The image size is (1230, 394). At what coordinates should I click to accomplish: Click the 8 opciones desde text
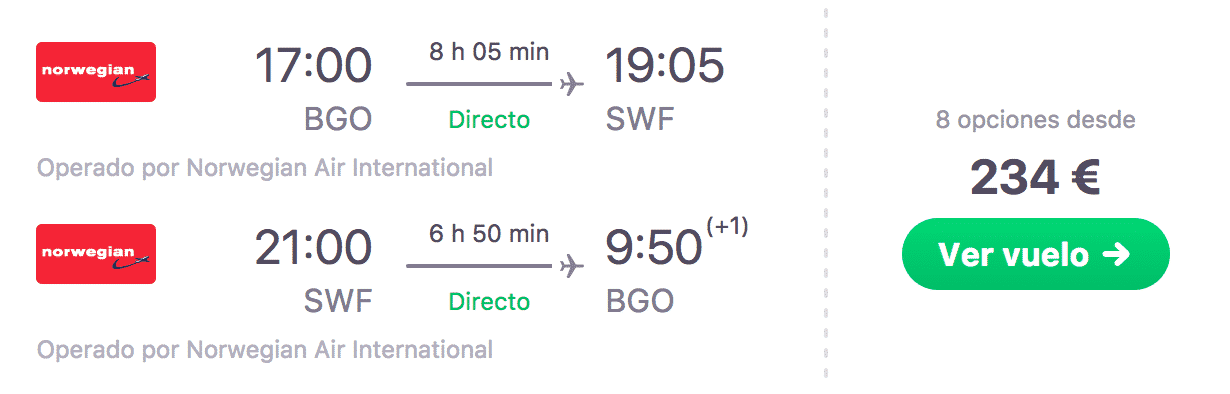[x=1036, y=120]
